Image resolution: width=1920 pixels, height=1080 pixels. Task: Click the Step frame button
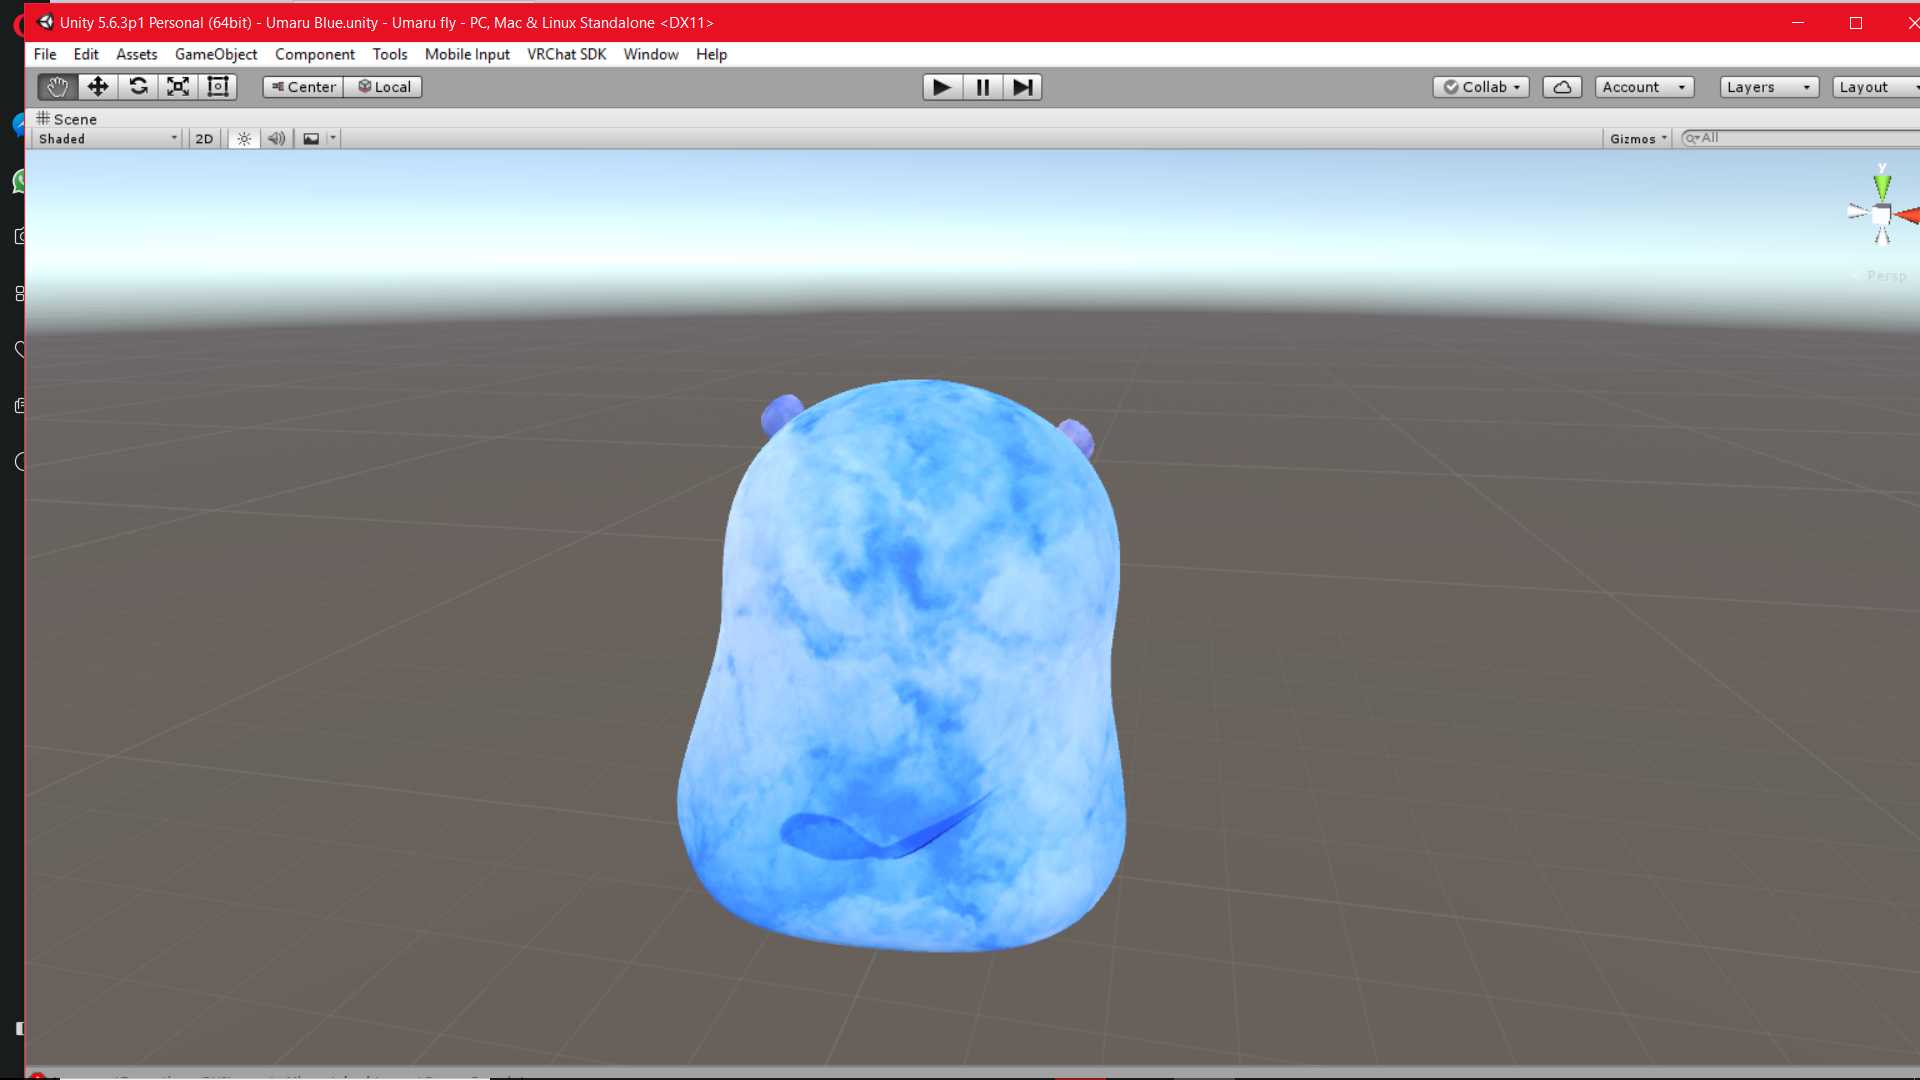click(1022, 87)
